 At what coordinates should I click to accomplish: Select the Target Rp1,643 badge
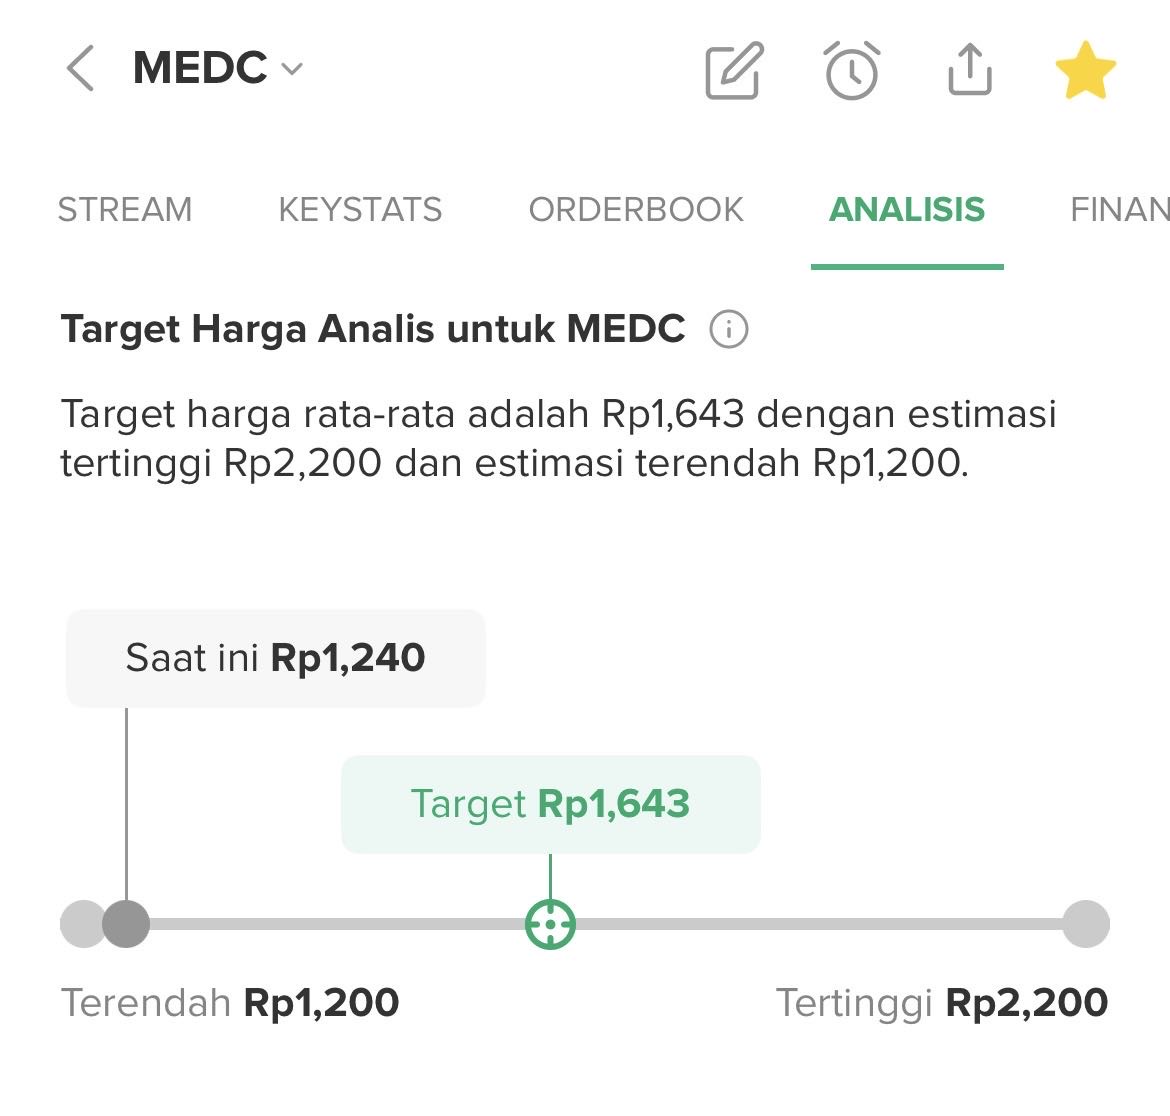[x=550, y=803]
